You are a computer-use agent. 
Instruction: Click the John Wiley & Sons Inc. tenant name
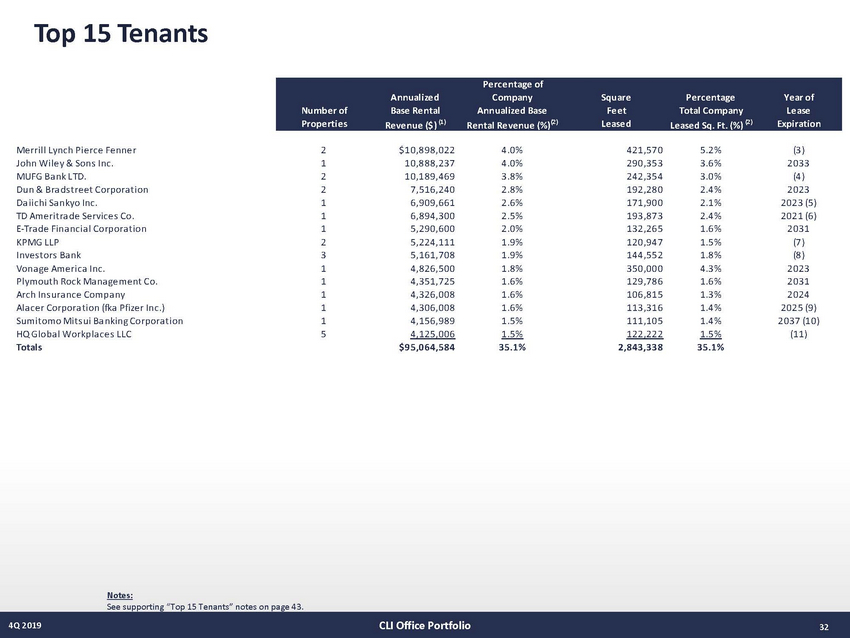tap(70, 163)
